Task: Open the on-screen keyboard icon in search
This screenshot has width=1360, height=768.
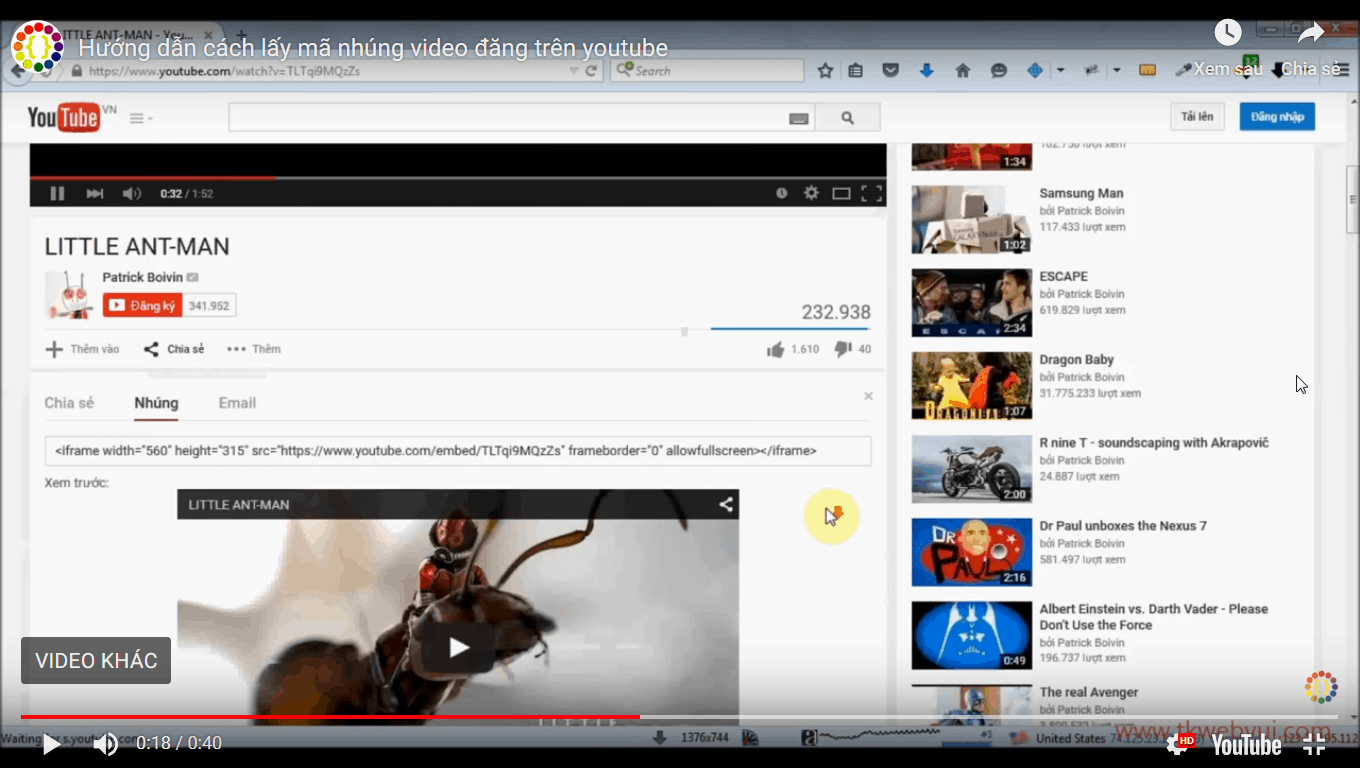Action: pyautogui.click(x=799, y=118)
